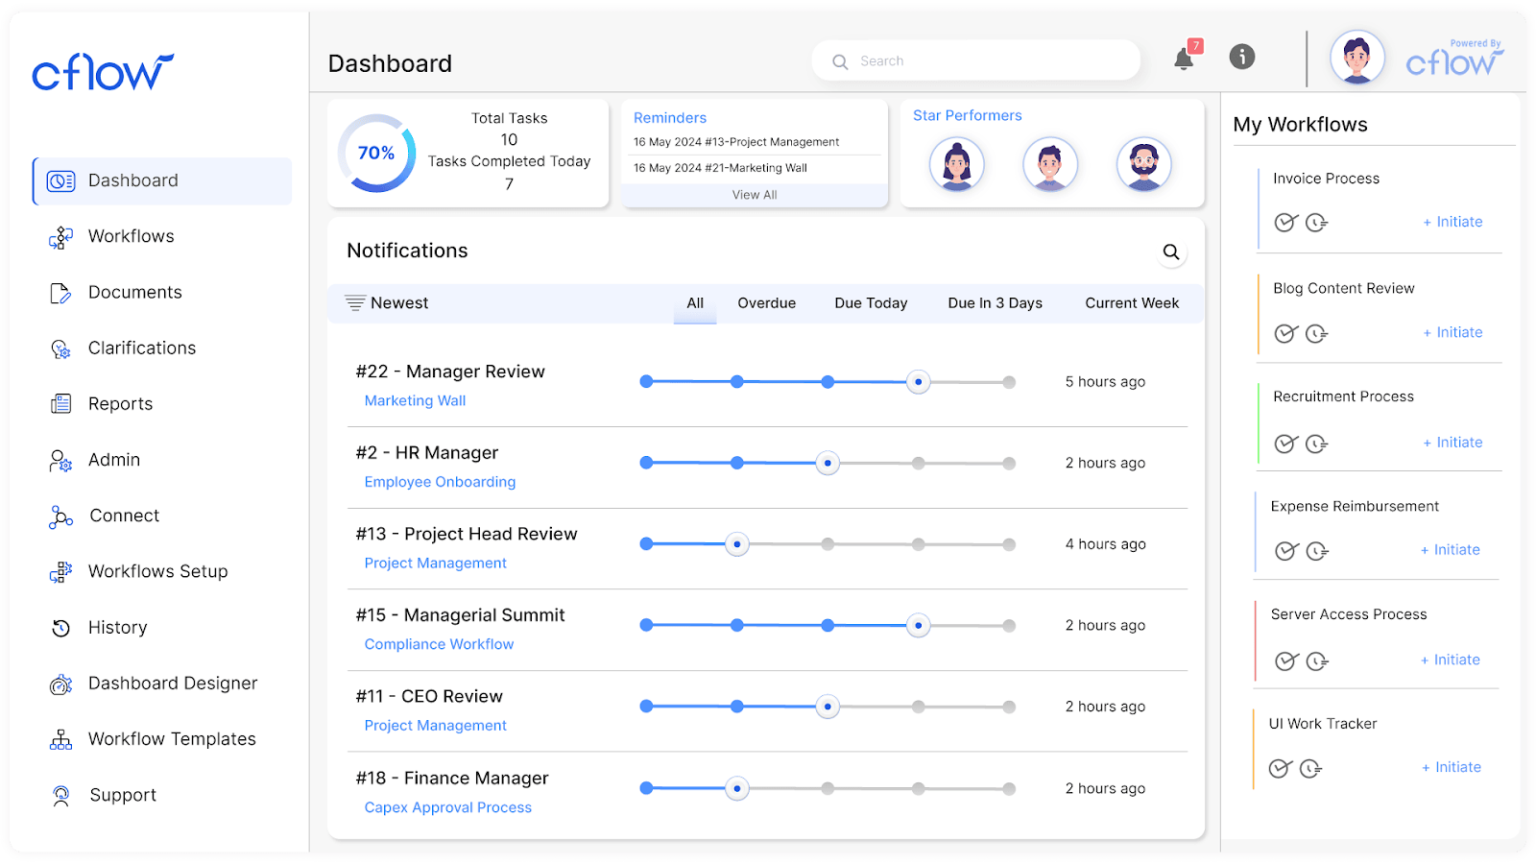Image resolution: width=1536 pixels, height=864 pixels.
Task: Open the Workflows section in the sidebar
Action: (x=132, y=236)
